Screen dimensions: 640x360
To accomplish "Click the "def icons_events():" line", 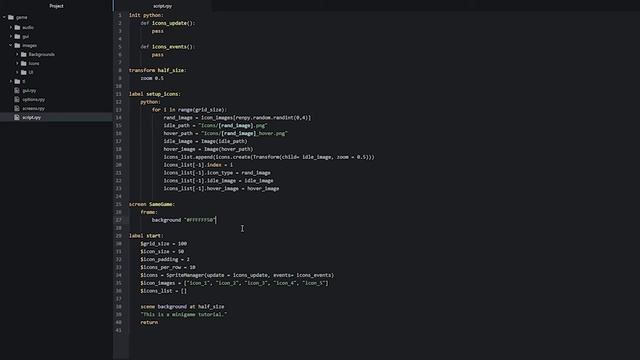I will [x=168, y=47].
